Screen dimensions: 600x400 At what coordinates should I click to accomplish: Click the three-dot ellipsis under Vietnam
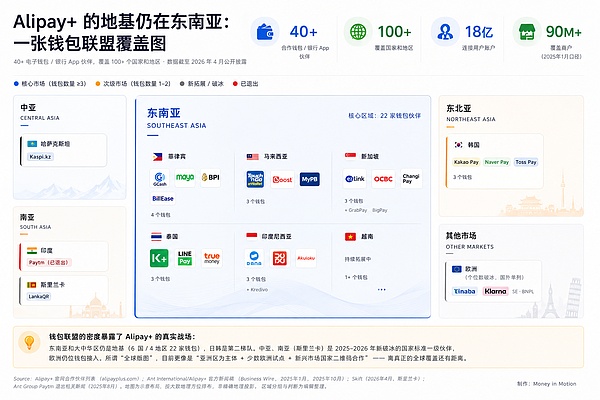(382, 289)
